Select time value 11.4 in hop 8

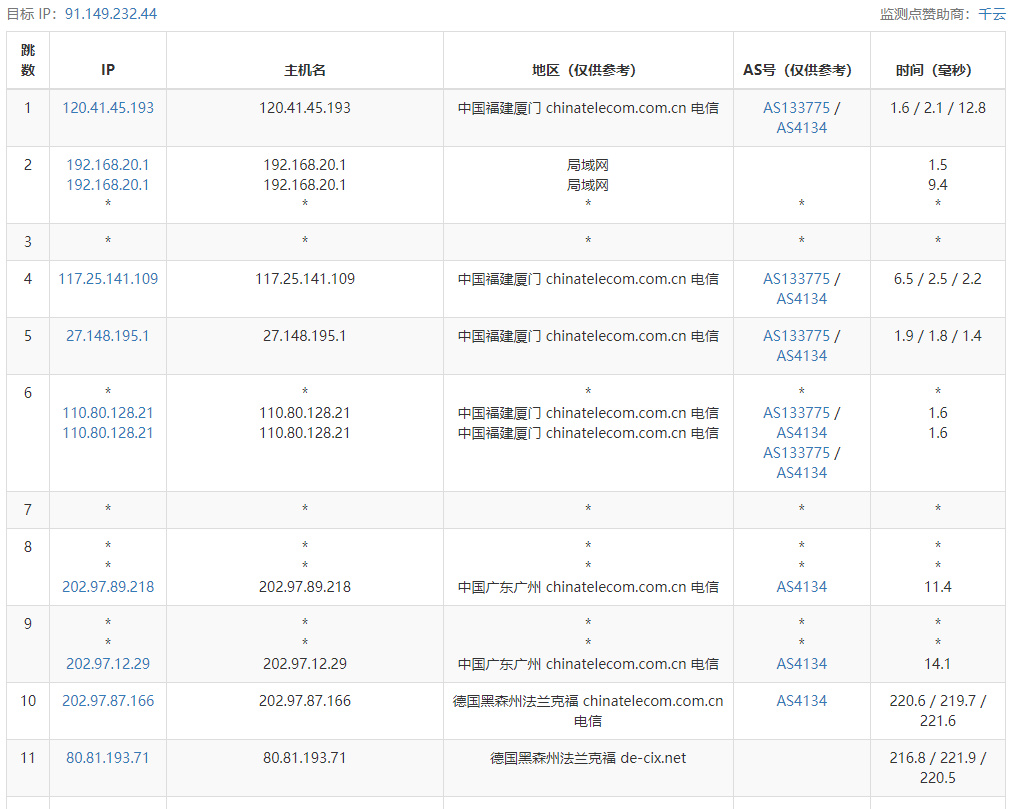coord(938,587)
